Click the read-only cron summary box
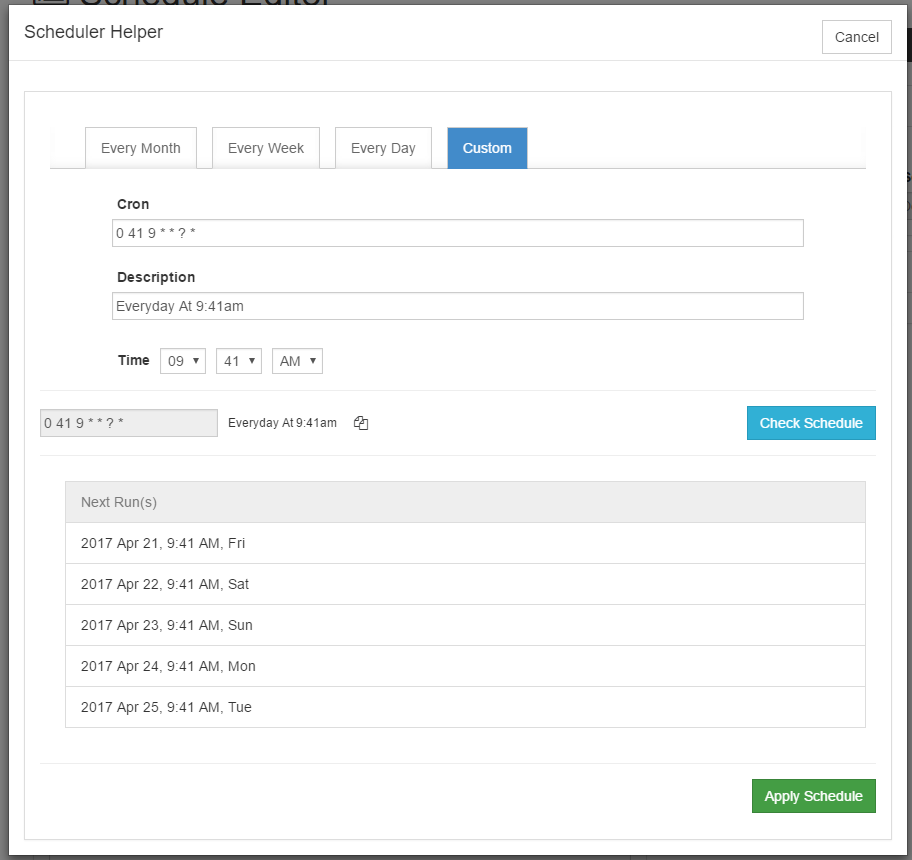 128,423
